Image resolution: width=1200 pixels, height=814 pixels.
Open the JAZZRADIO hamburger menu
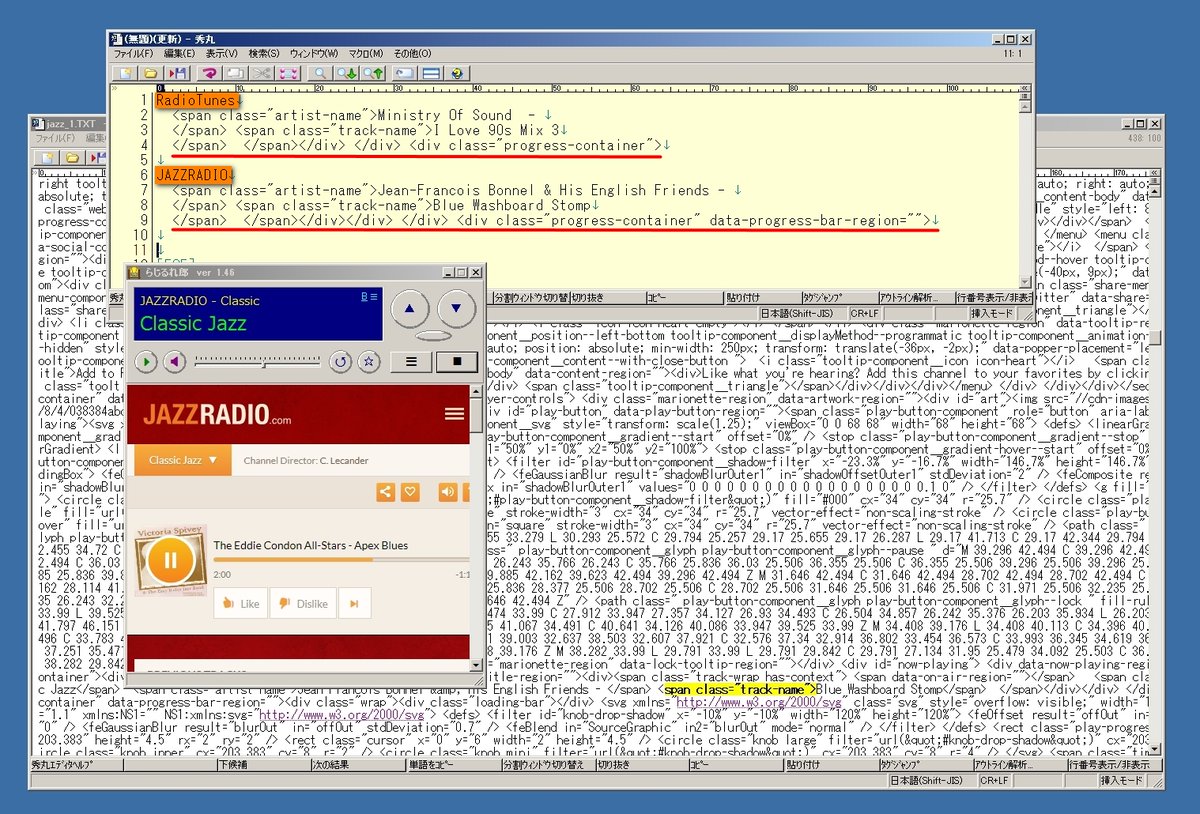coord(454,413)
